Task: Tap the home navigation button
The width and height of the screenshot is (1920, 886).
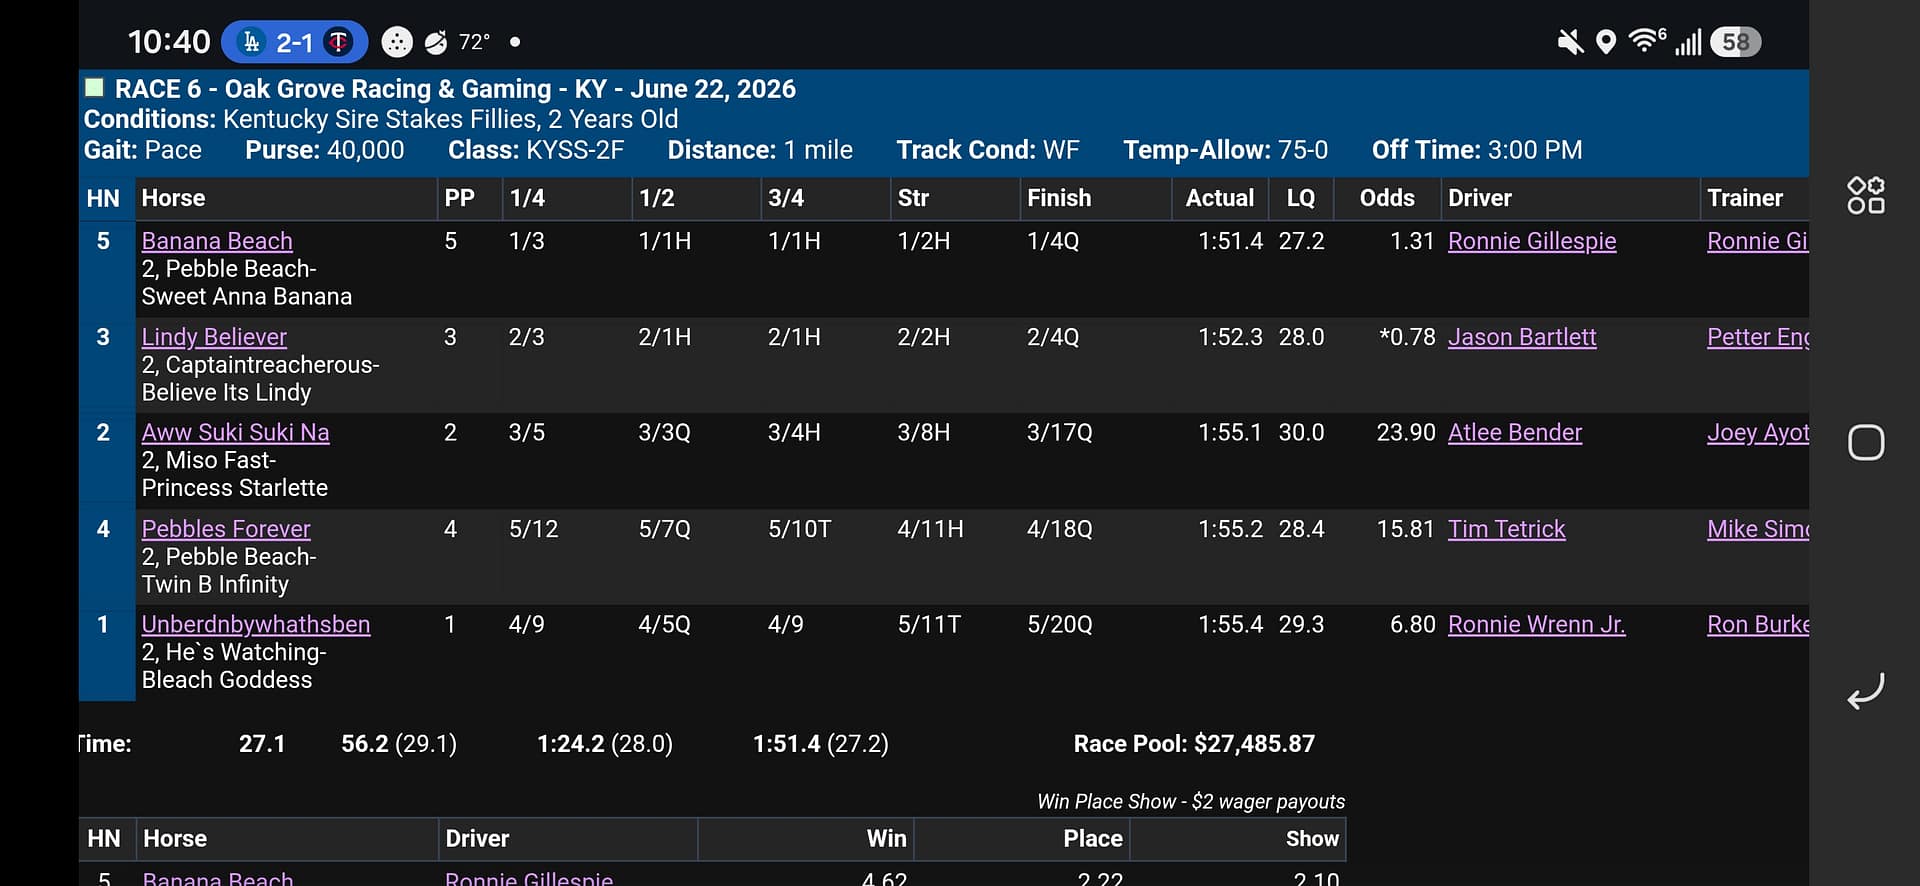Action: tap(1866, 443)
